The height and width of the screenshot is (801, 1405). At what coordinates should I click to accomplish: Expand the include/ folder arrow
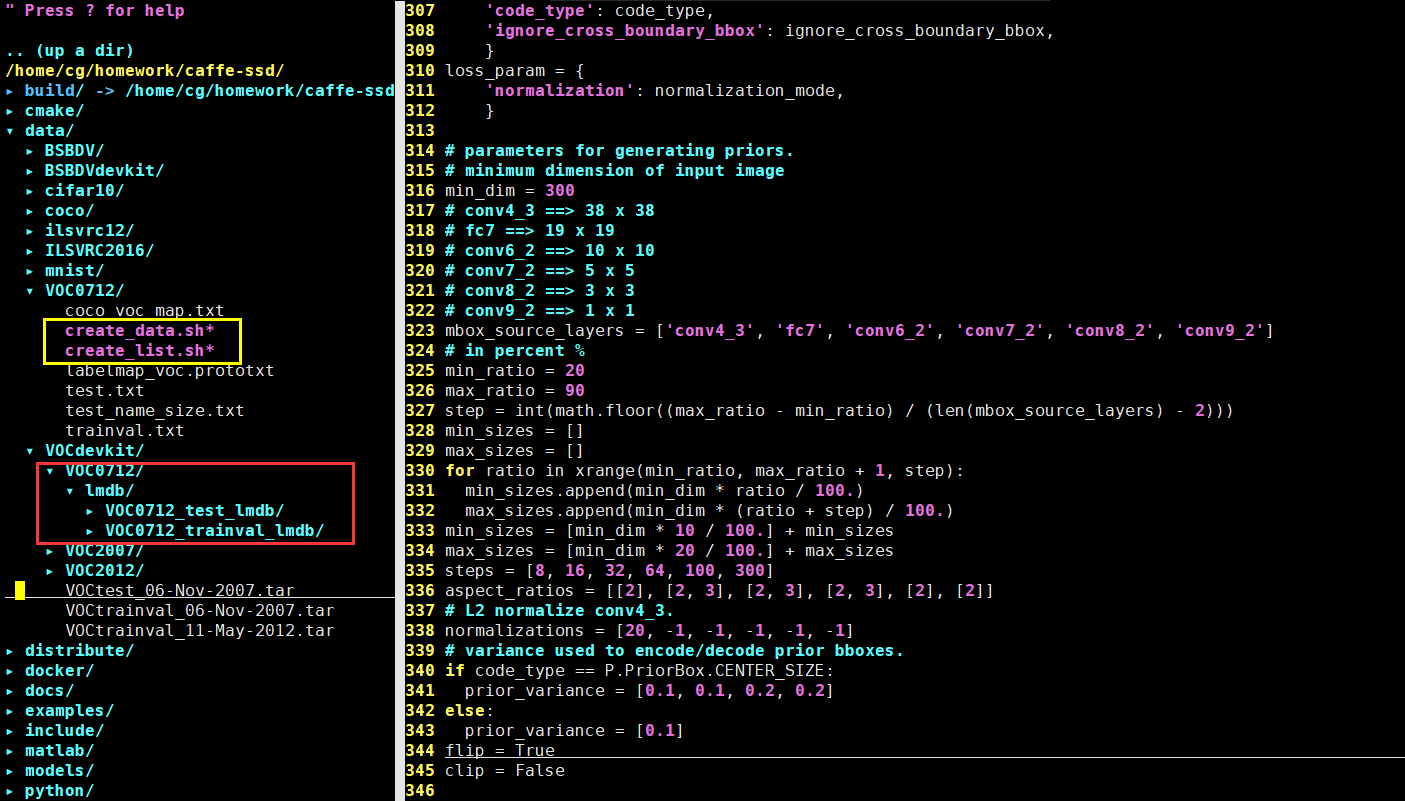[10, 731]
